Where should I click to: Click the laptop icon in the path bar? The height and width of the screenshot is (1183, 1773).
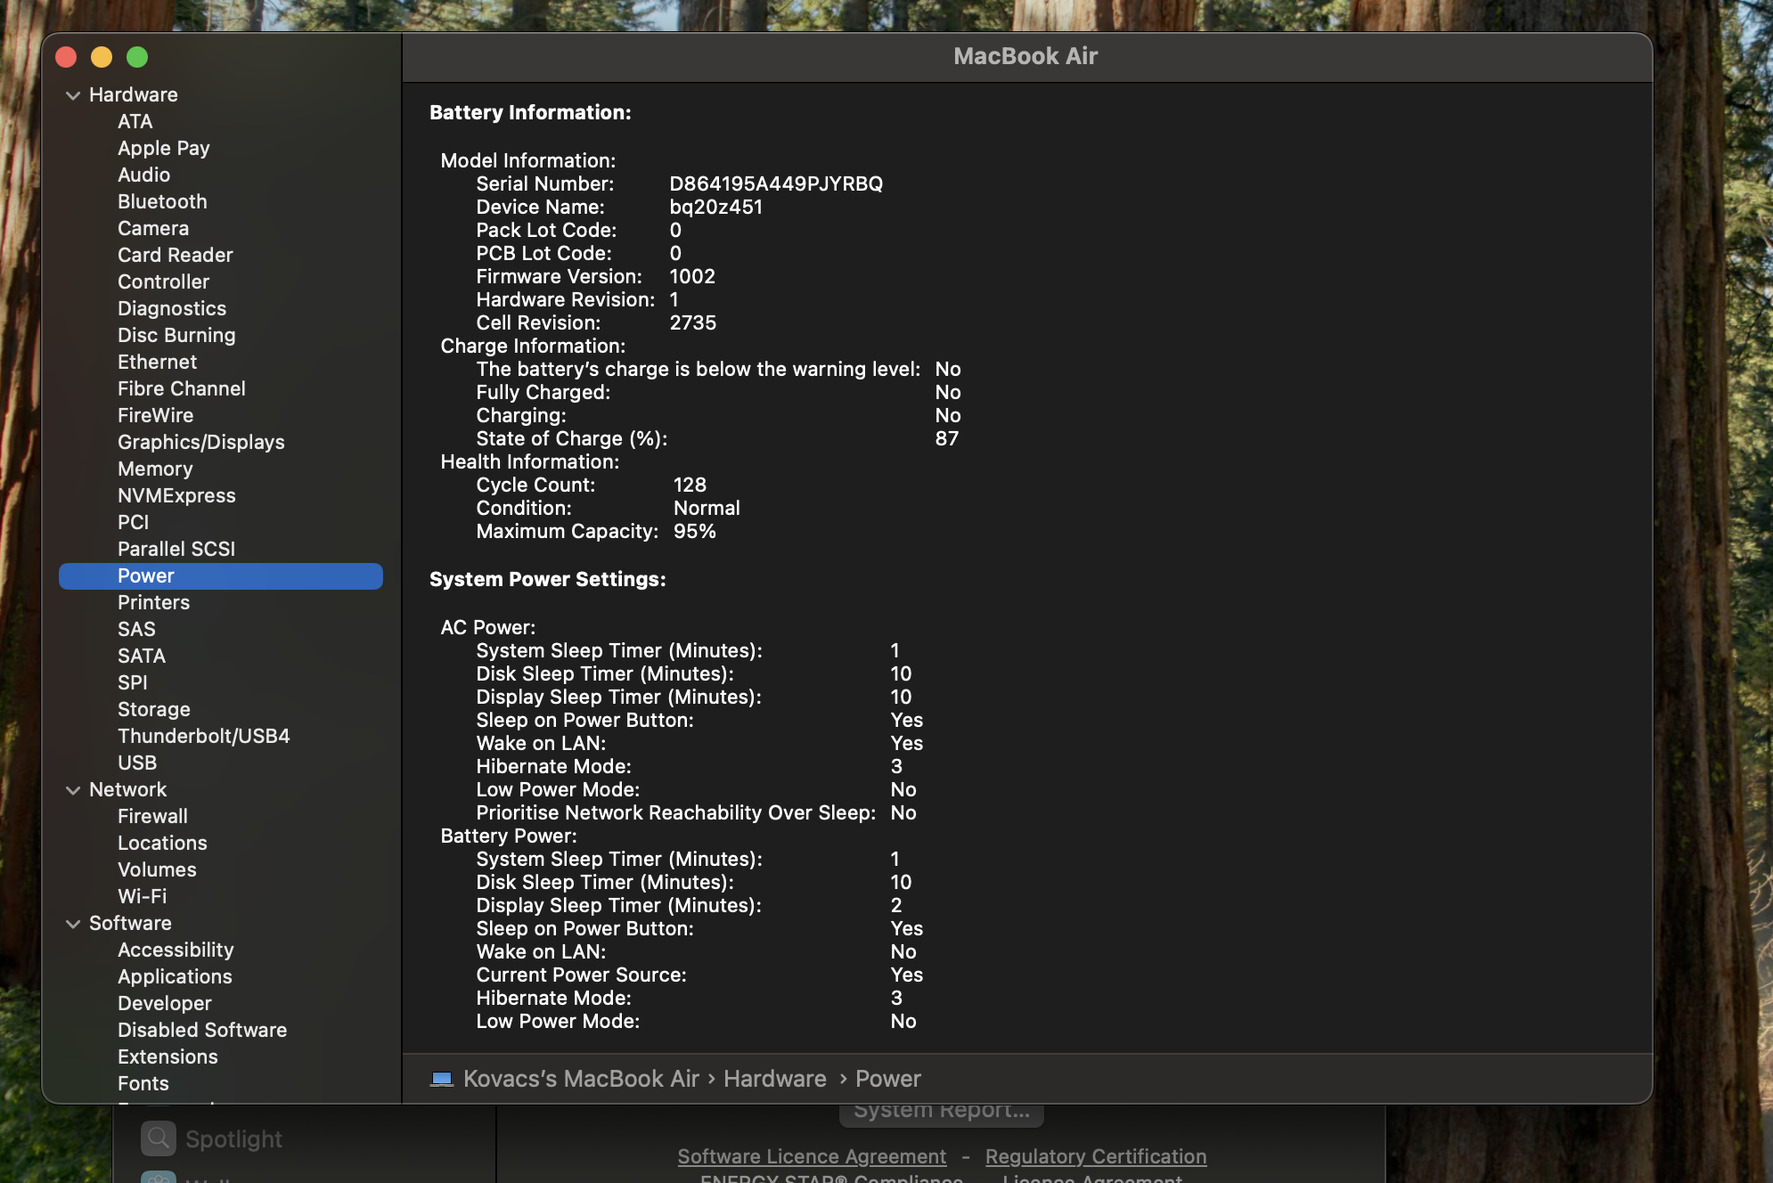441,1079
